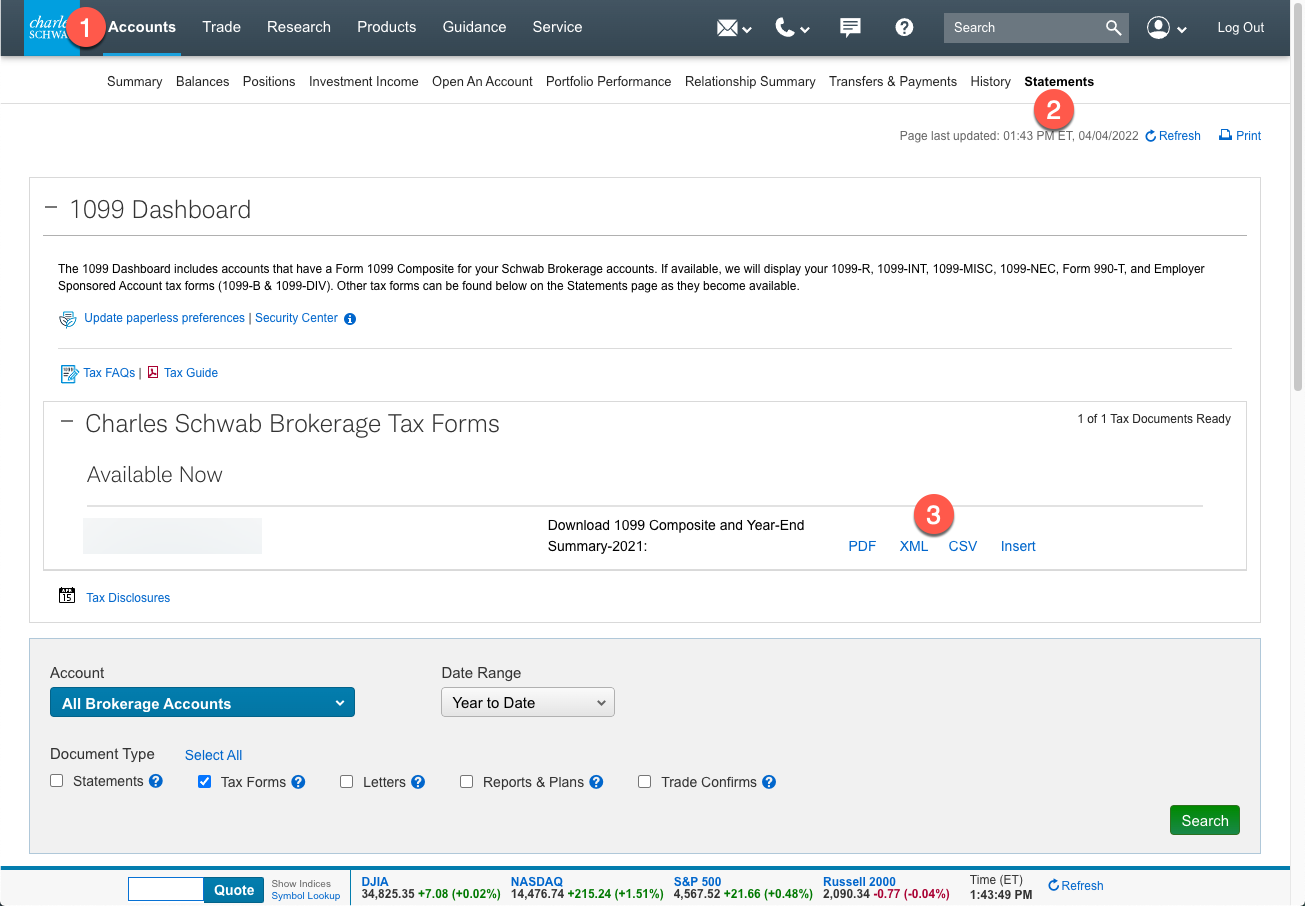Viewport: 1305px width, 906px height.
Task: Uncheck the Tax Forms checkbox
Action: (204, 782)
